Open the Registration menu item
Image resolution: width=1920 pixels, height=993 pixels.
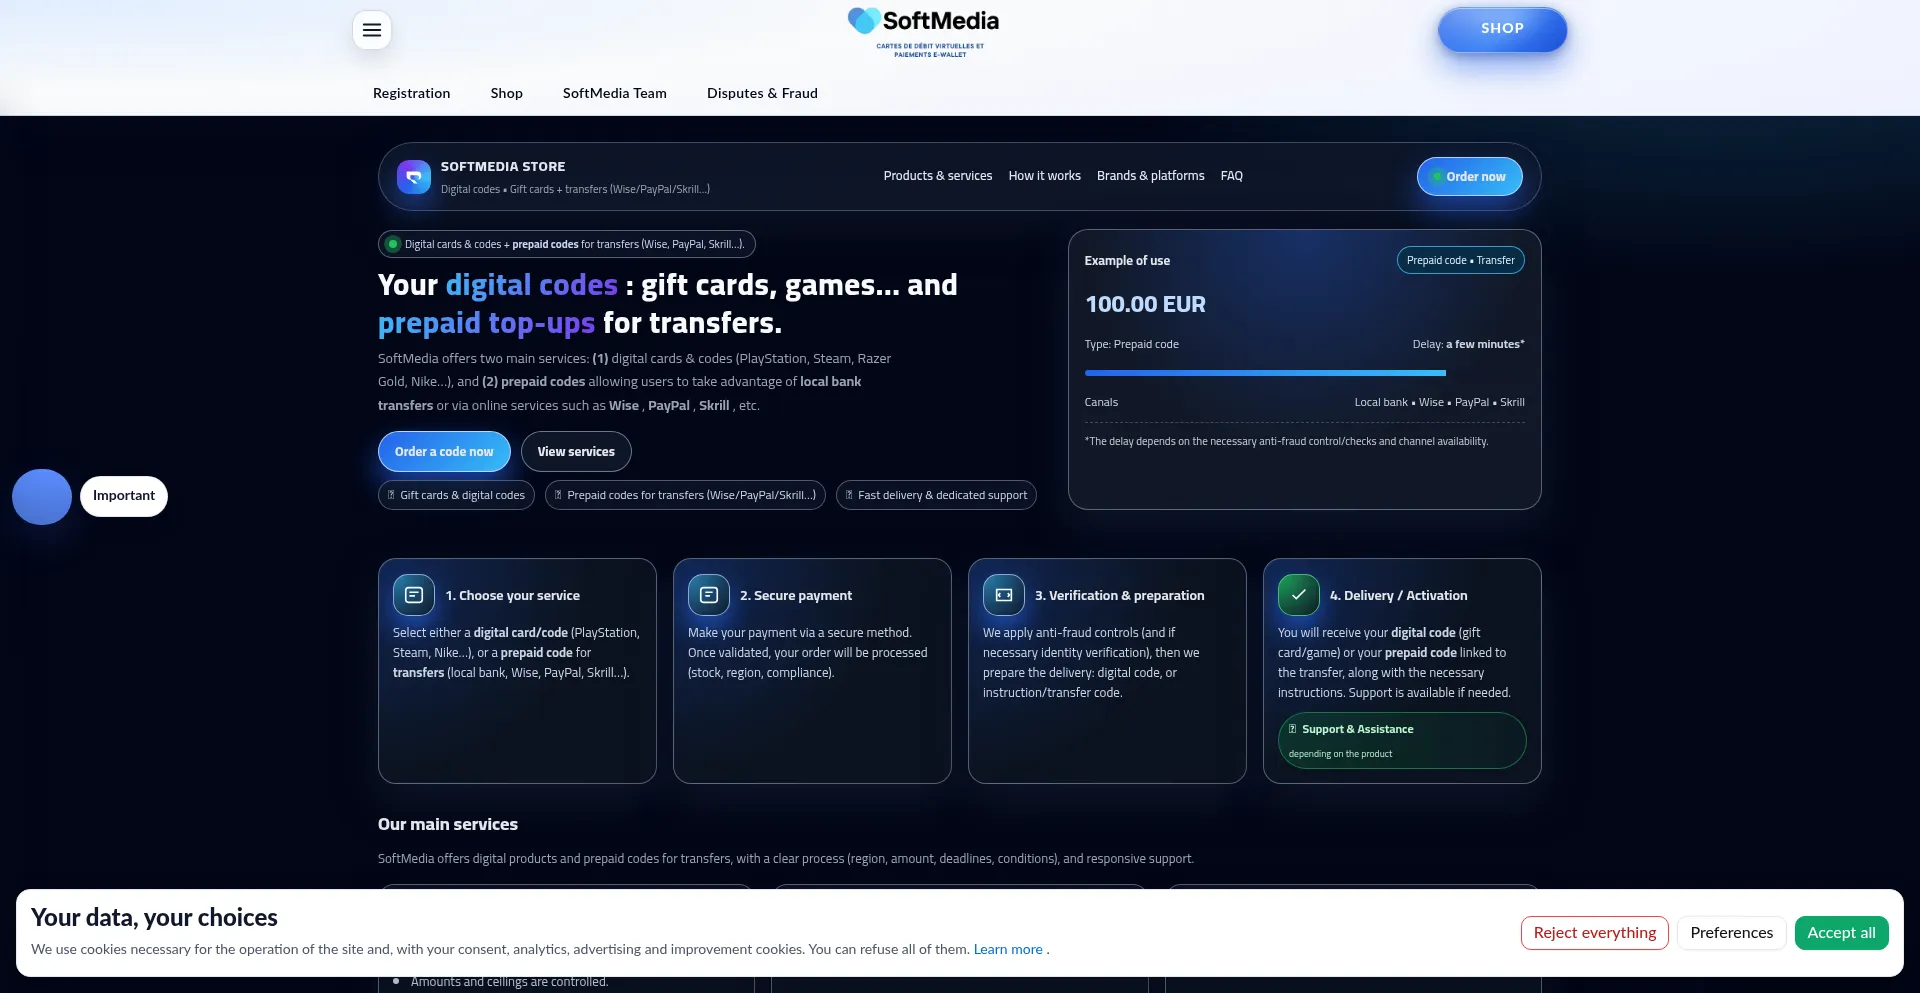(x=412, y=93)
